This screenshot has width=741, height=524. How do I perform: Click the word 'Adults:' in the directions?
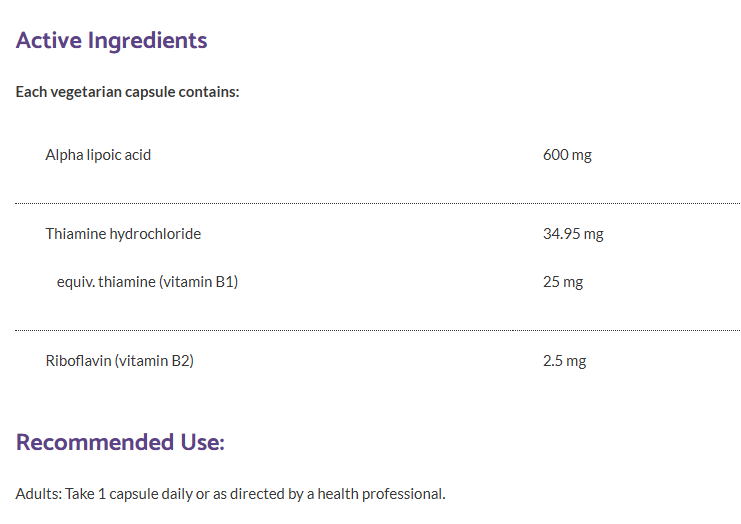38,494
